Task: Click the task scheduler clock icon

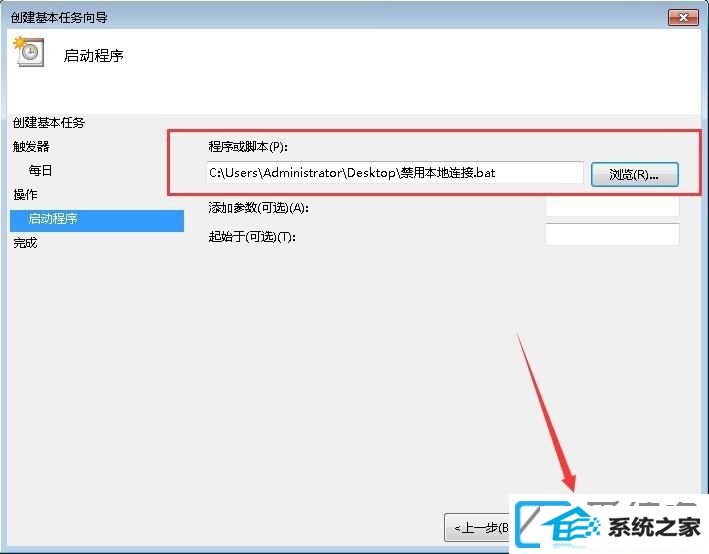Action: tap(29, 52)
